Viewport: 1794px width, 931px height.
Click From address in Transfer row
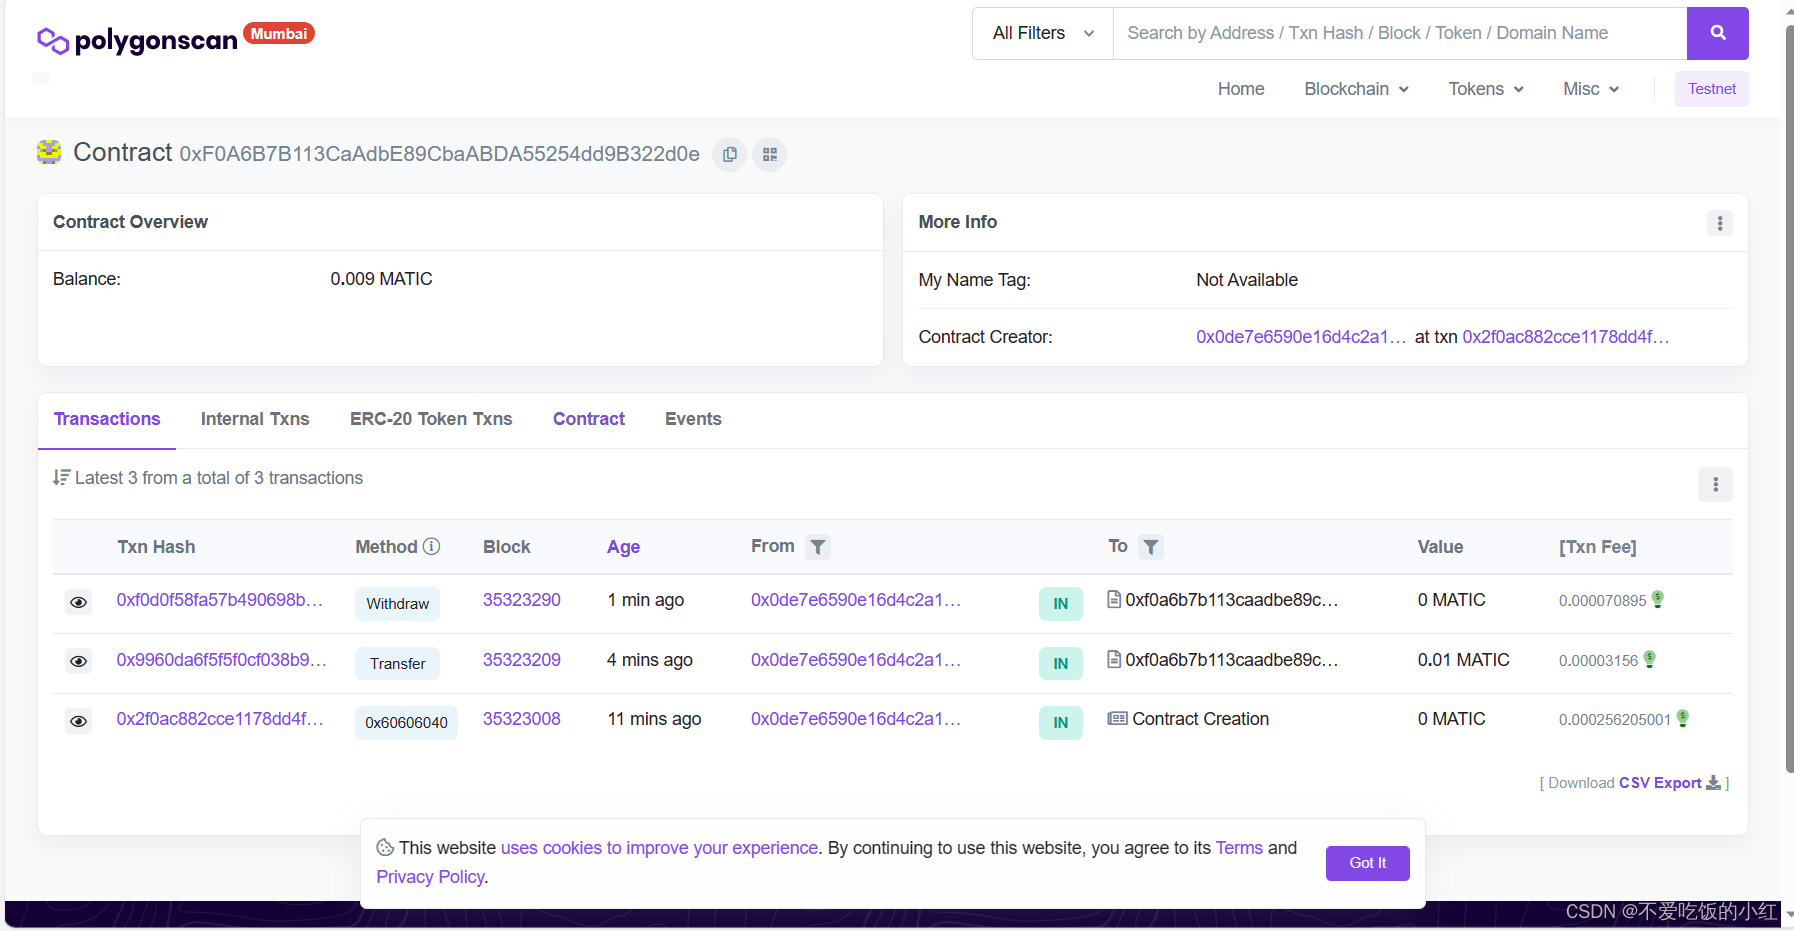coord(856,660)
